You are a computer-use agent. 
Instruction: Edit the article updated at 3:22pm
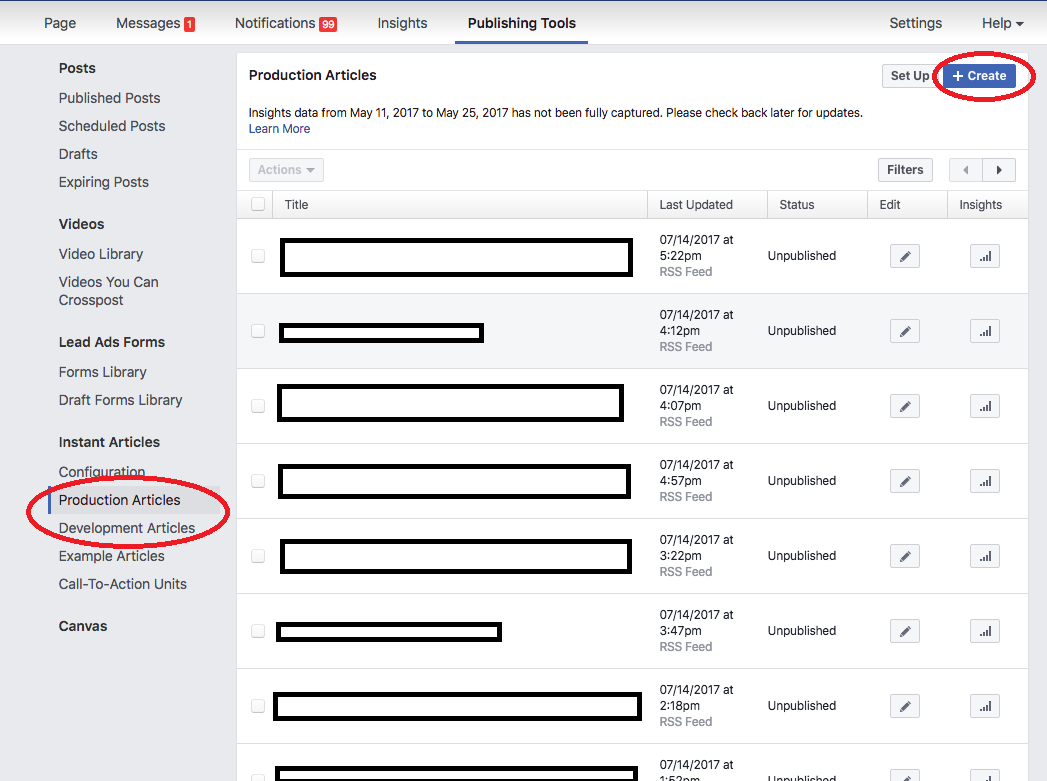click(x=905, y=556)
